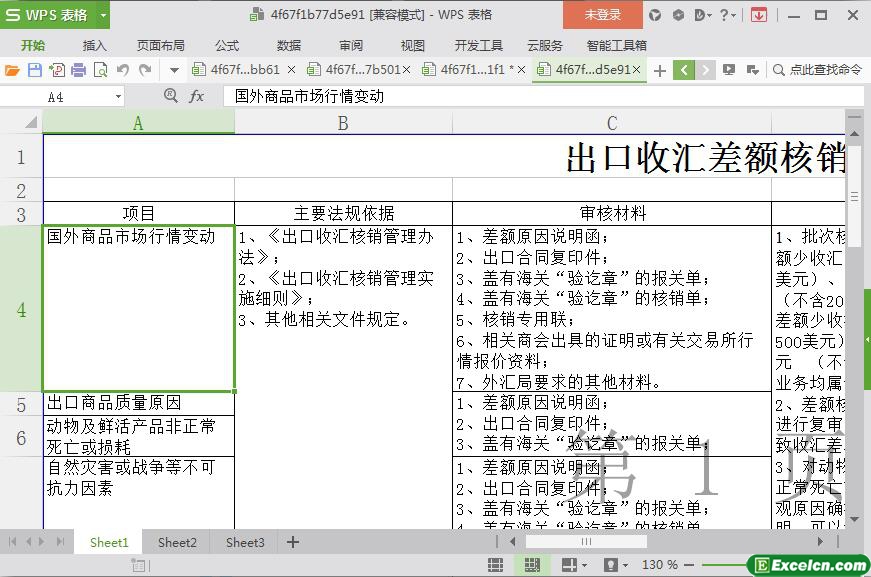Click the open folder icon in toolbar
The height and width of the screenshot is (577, 871).
pos(12,70)
